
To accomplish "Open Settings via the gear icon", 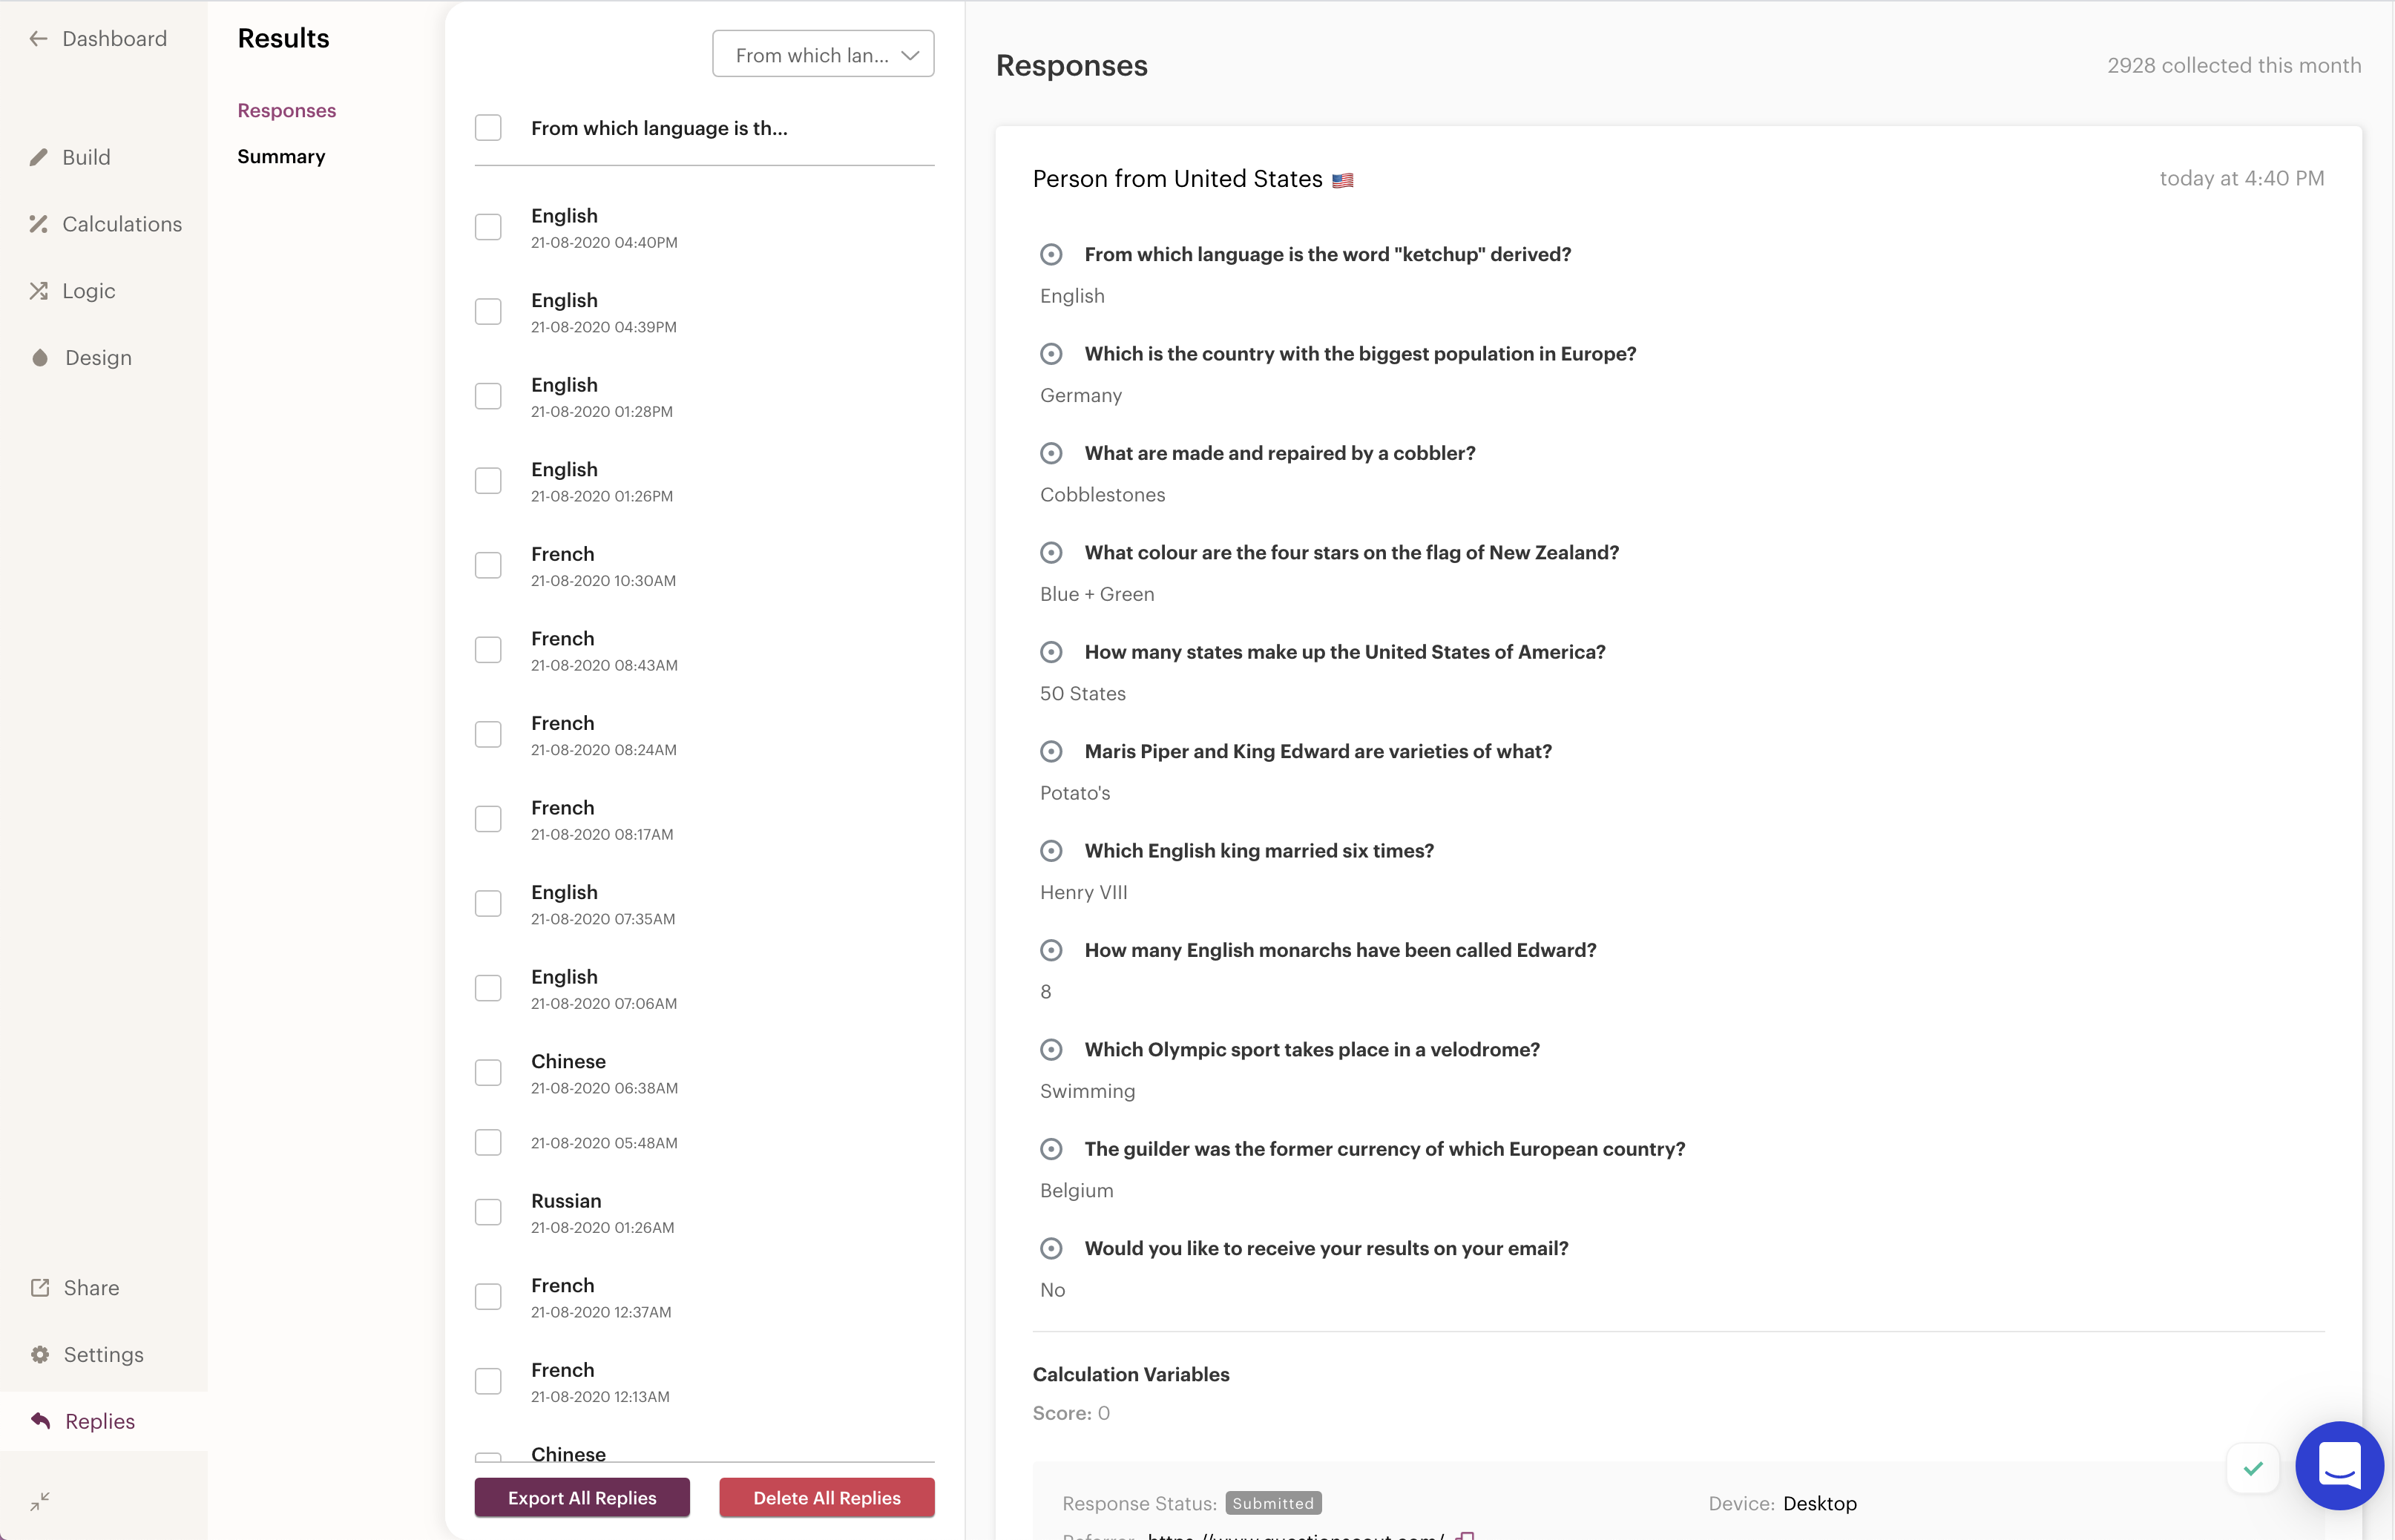I will (40, 1355).
